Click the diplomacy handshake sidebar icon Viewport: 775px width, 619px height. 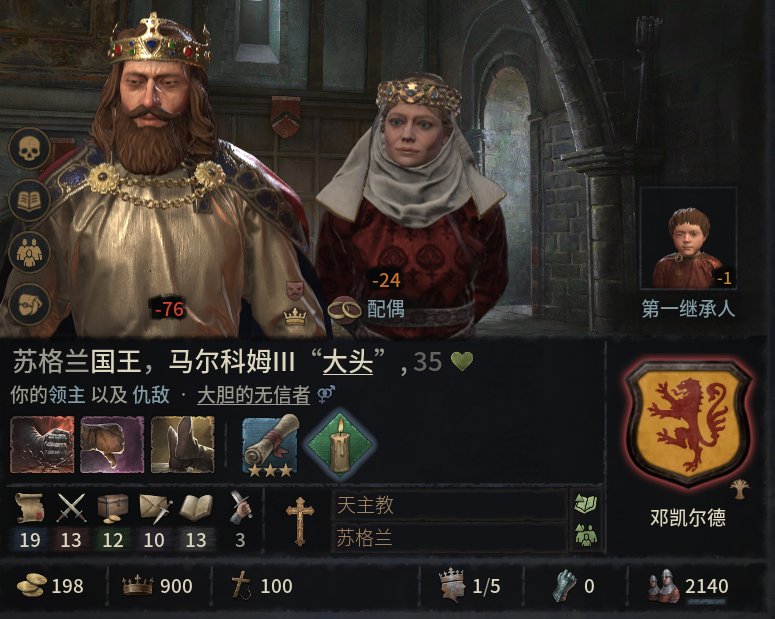(29, 305)
